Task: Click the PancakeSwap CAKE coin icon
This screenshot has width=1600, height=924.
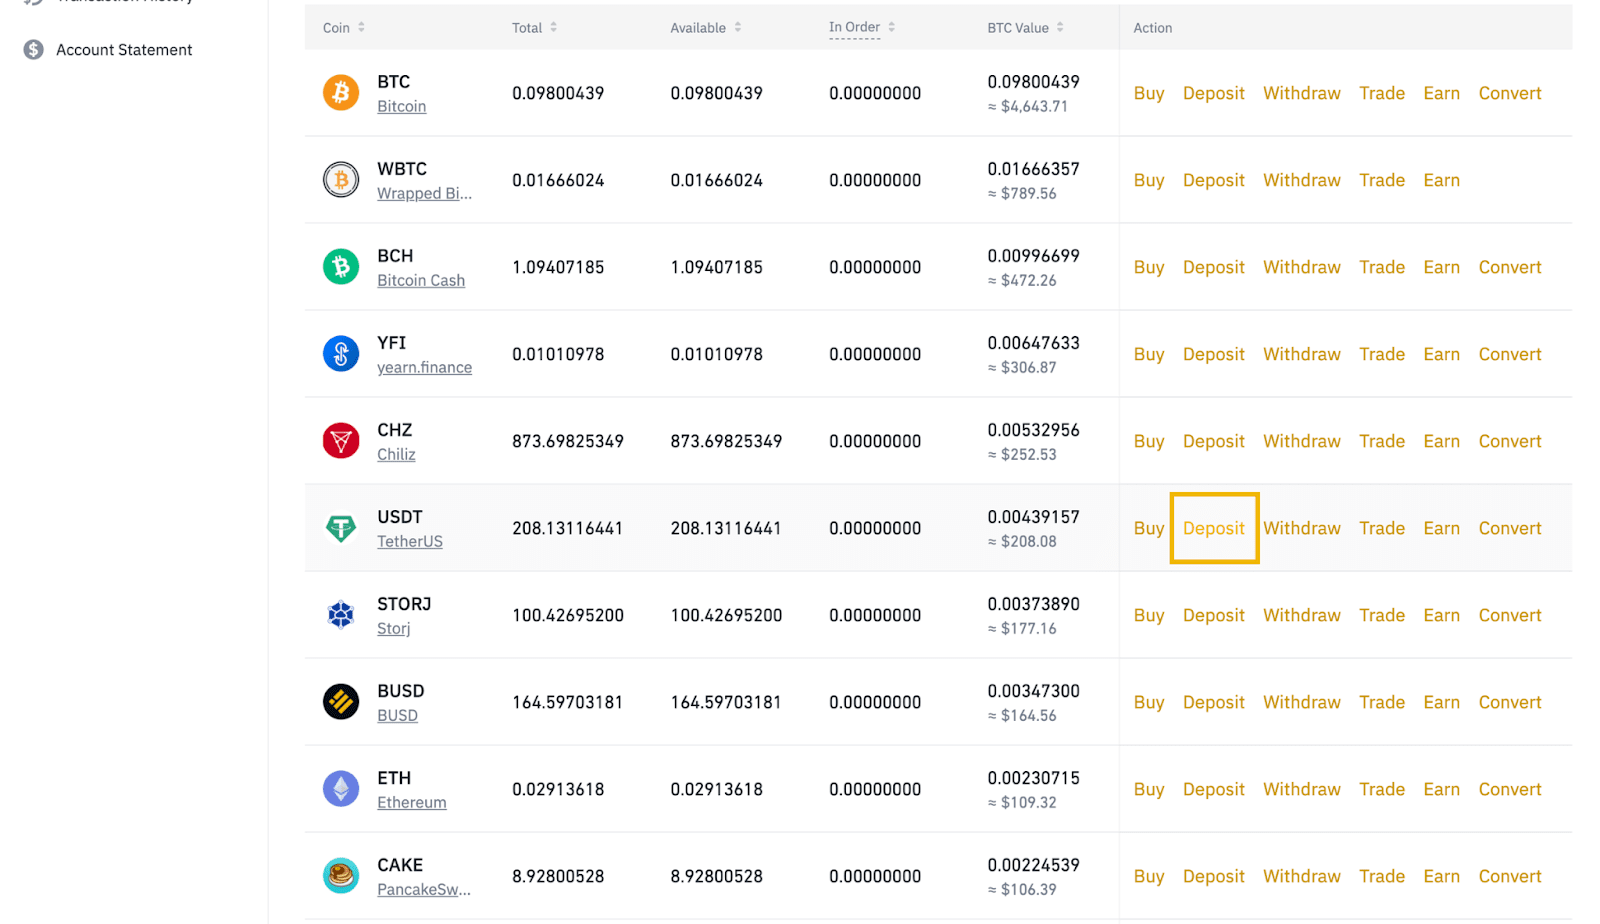Action: (341, 876)
